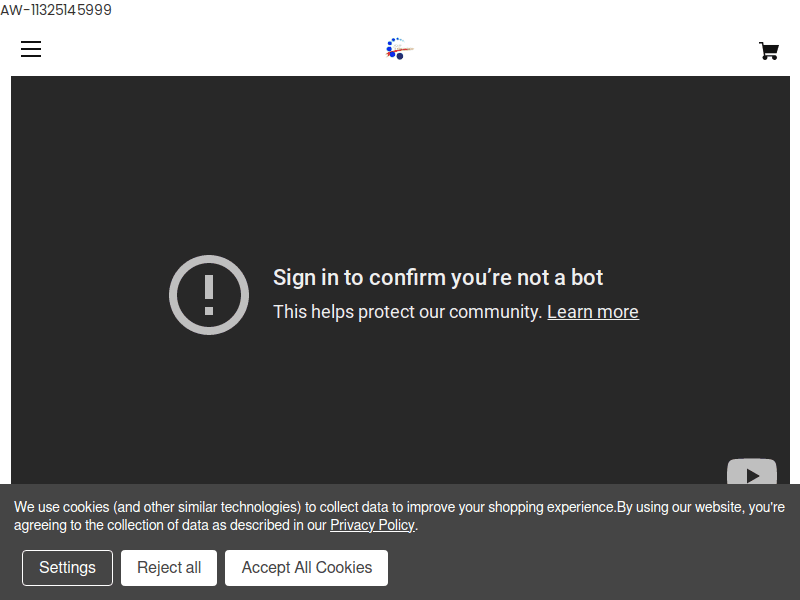Open cookie Settings
This screenshot has width=800, height=600.
(x=67, y=568)
